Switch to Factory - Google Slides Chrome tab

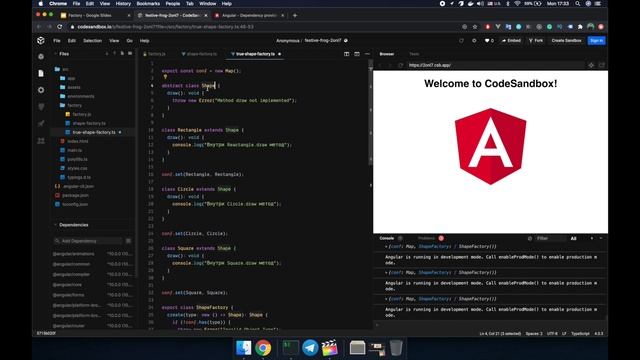(x=94, y=16)
